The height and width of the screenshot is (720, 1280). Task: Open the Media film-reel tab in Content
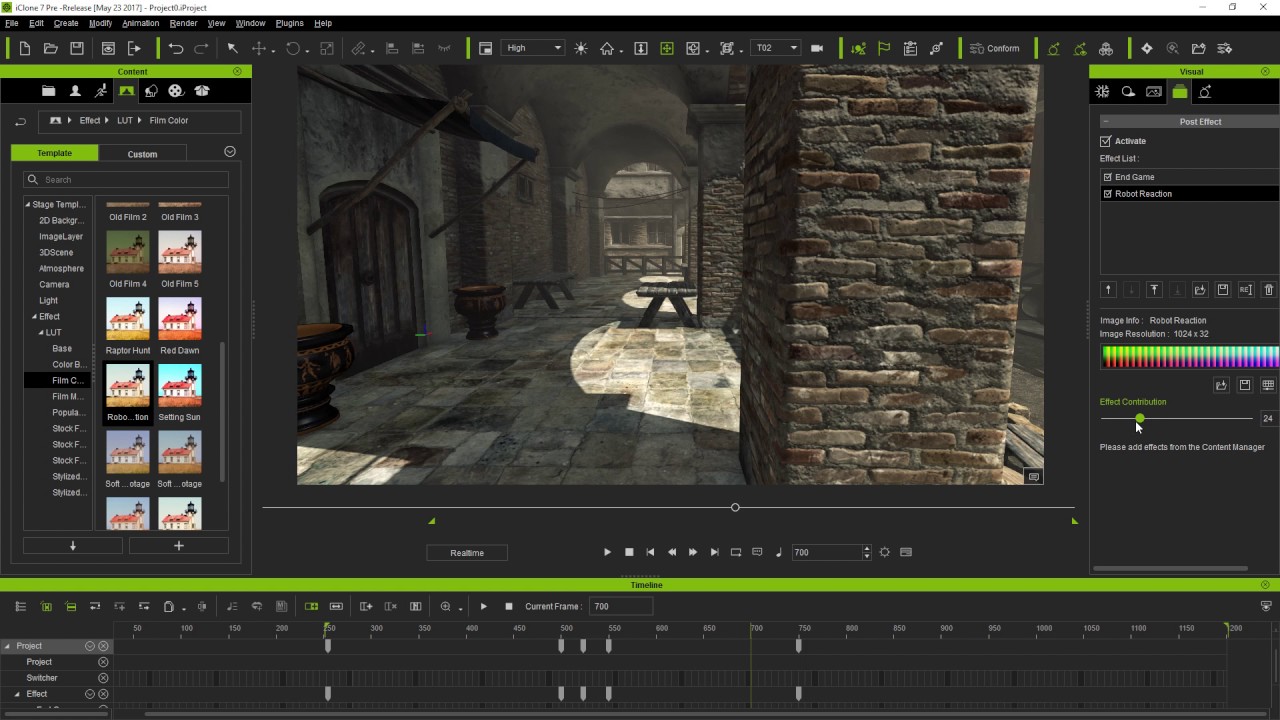point(176,91)
